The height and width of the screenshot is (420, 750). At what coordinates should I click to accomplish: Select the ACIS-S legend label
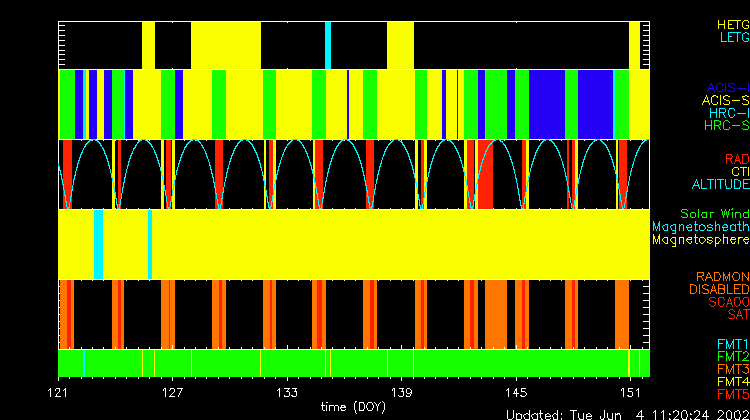pyautogui.click(x=725, y=100)
